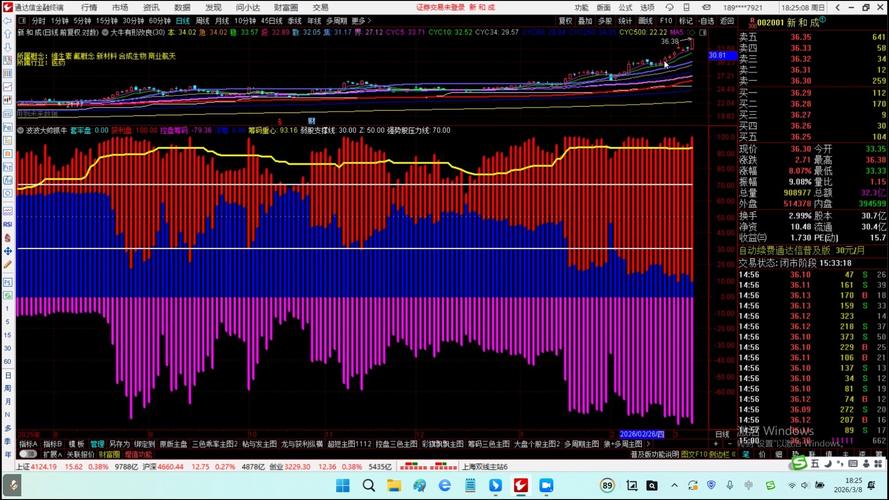Toggle the window icon right of MA5 label

[x=703, y=32]
